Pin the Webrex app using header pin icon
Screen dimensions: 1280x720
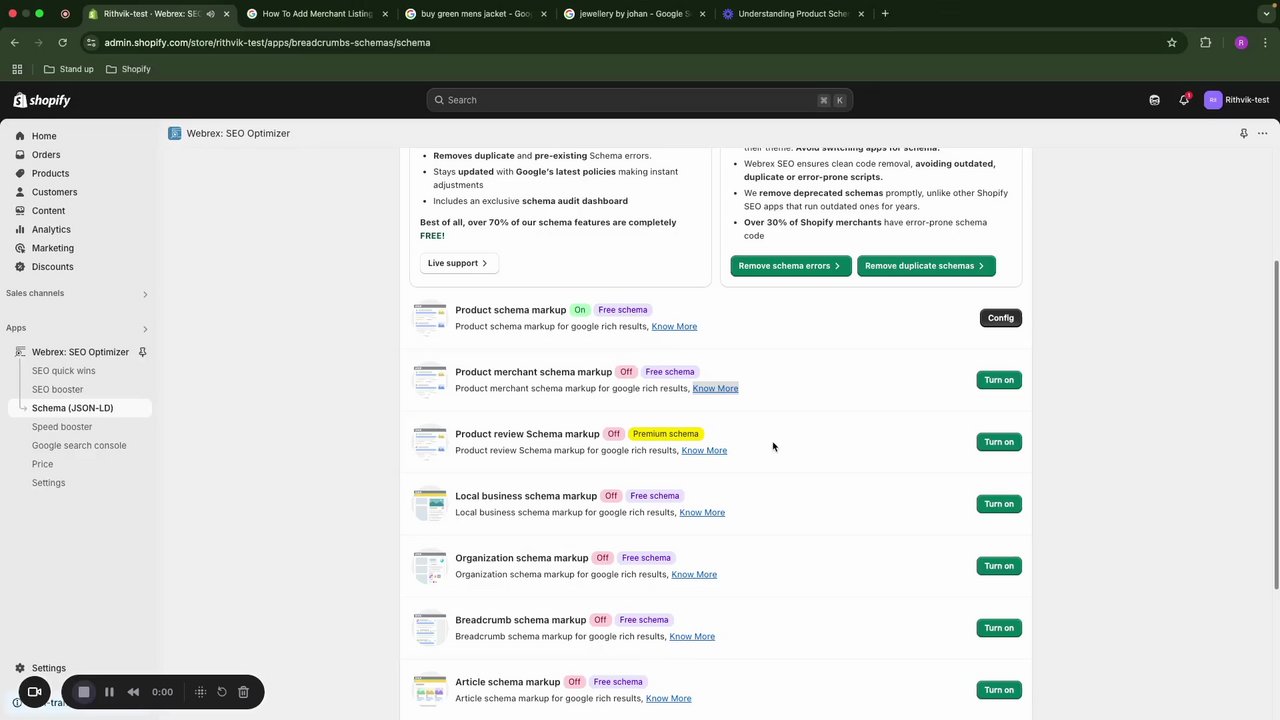point(1243,133)
